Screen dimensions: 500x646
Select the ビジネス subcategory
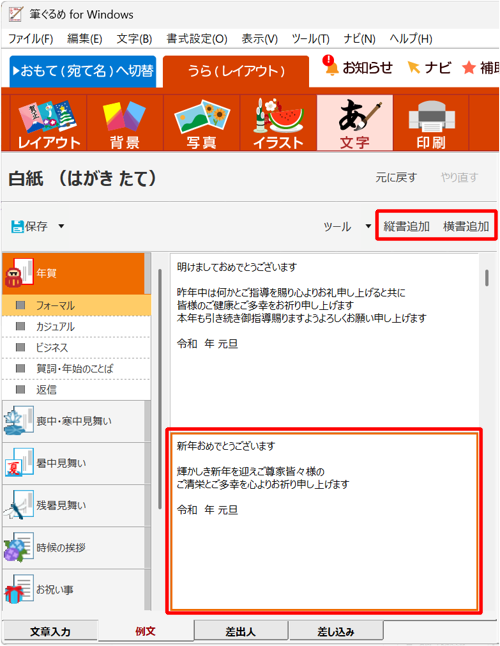[x=76, y=347]
